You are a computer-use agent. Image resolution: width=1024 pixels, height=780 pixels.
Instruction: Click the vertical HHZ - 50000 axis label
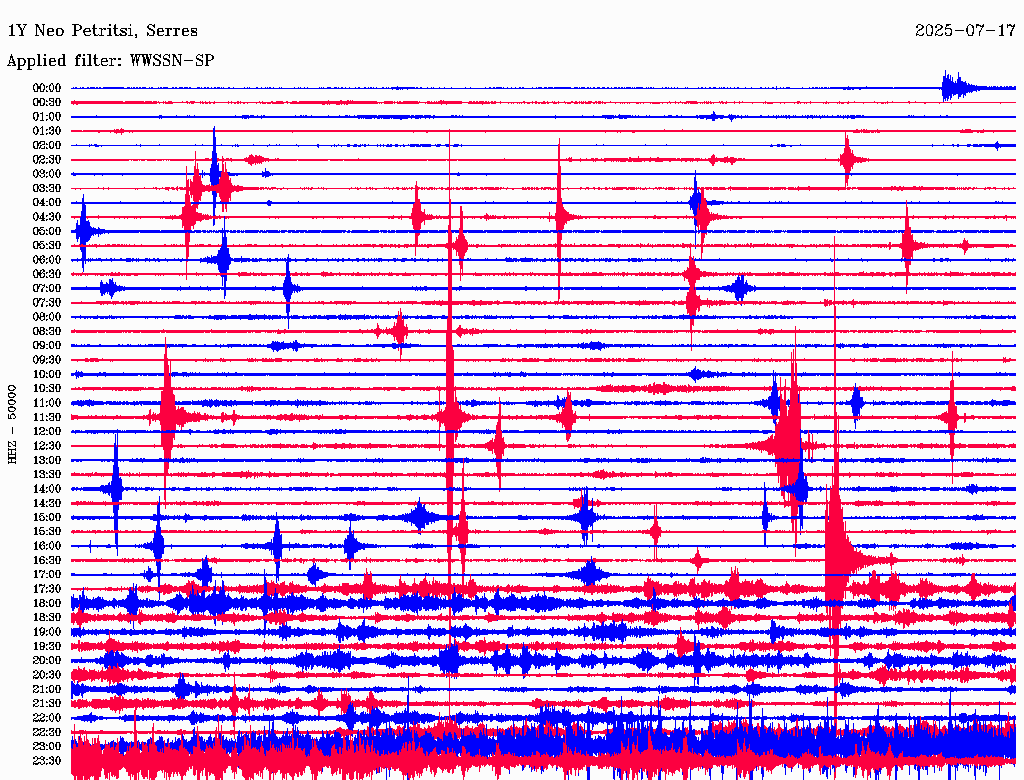(13, 423)
